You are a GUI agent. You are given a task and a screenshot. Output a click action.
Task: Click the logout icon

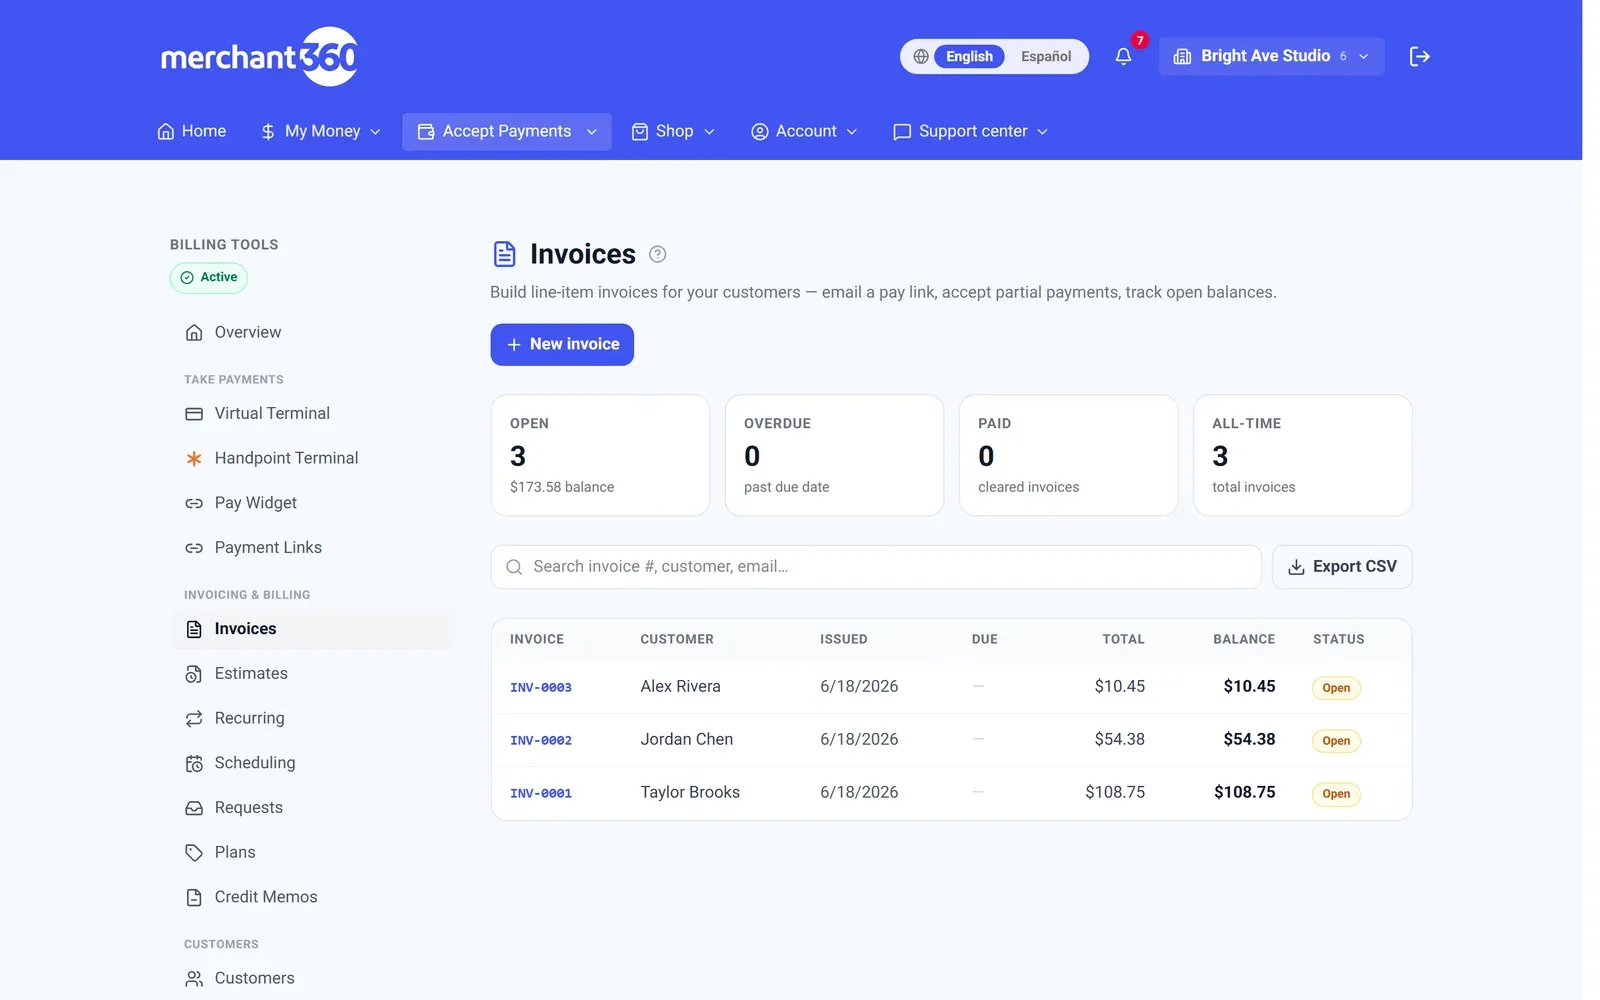tap(1419, 57)
